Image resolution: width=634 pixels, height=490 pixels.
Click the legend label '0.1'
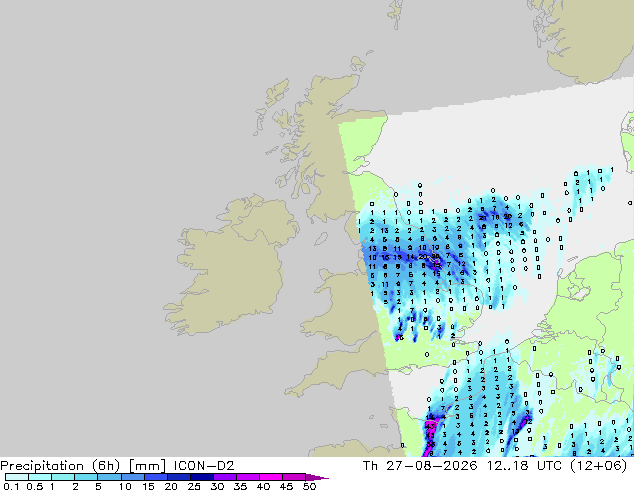tap(11, 486)
